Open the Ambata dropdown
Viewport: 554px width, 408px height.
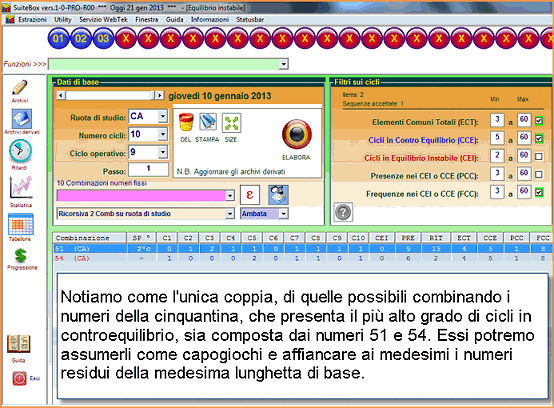tap(283, 214)
